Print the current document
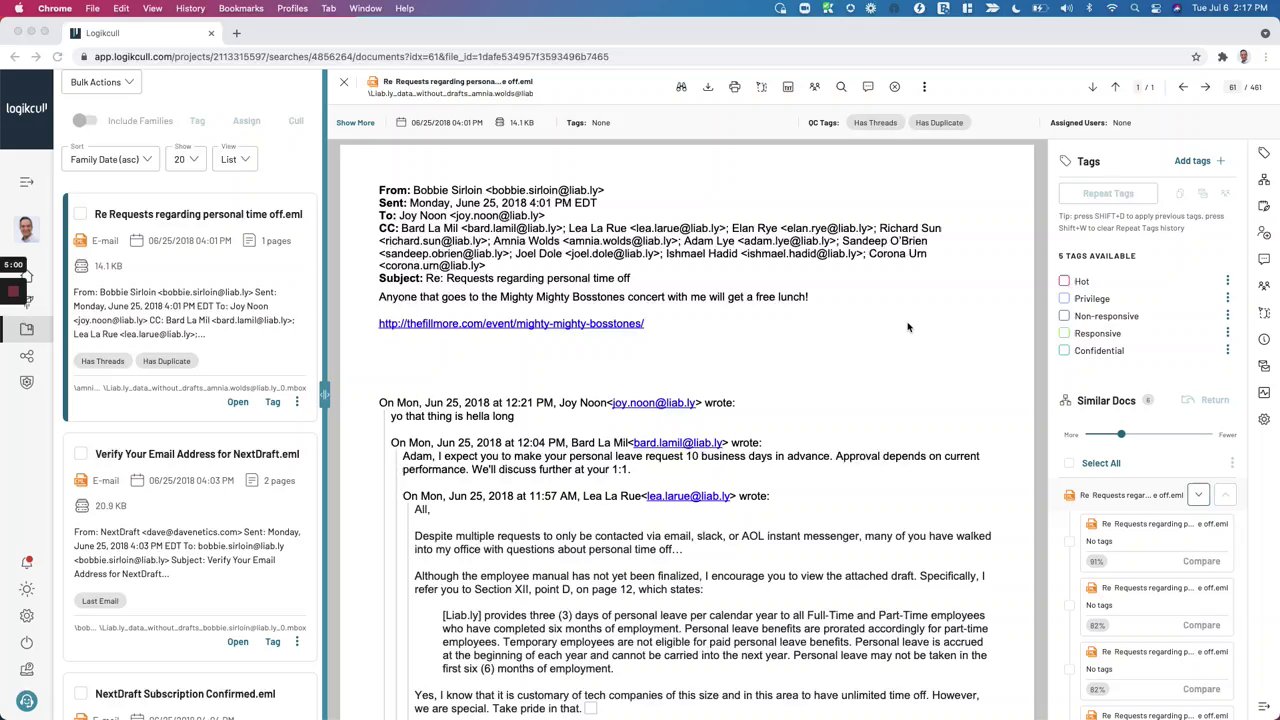The image size is (1280, 720). (734, 87)
